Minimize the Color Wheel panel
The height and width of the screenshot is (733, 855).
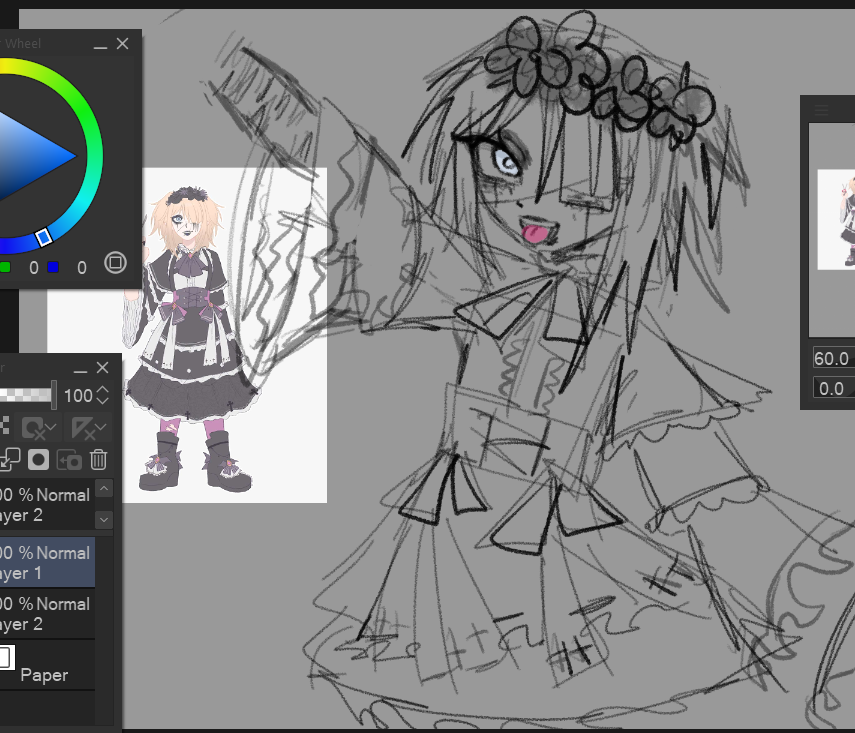pyautogui.click(x=100, y=44)
